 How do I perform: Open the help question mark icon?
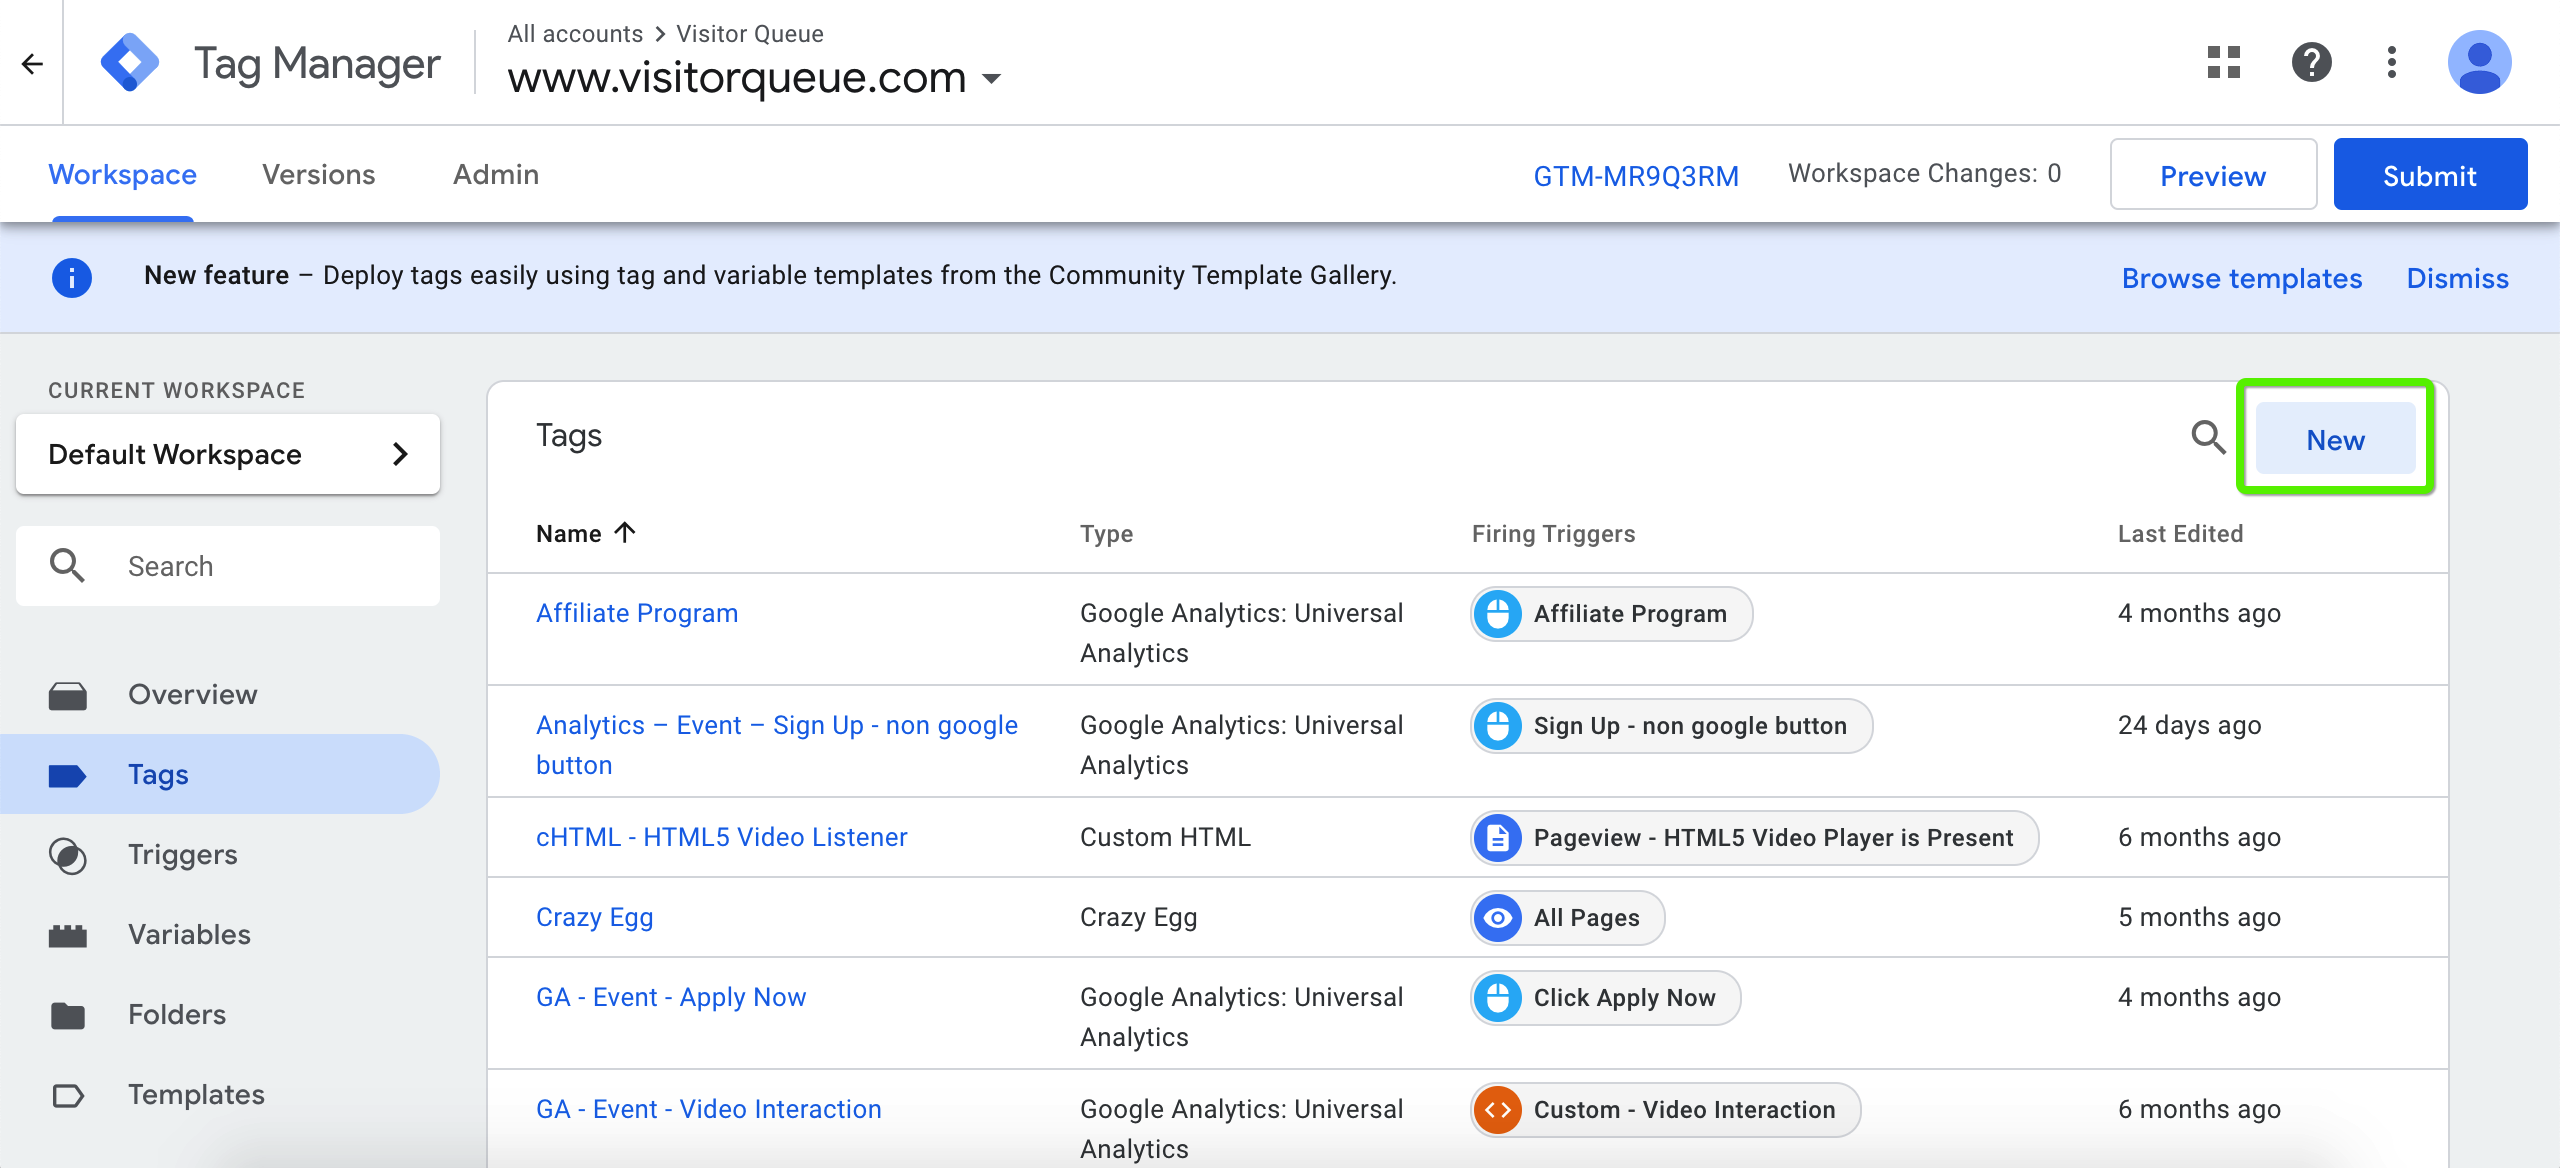click(x=2312, y=62)
